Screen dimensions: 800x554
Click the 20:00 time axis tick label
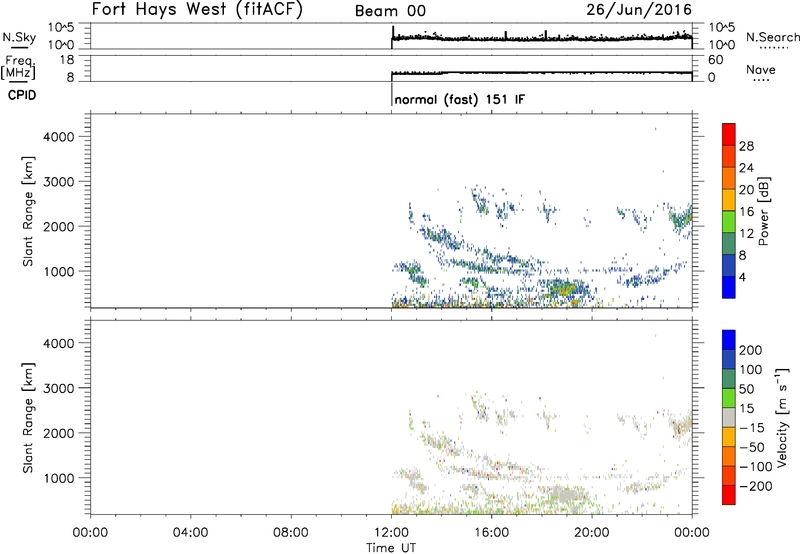(592, 533)
